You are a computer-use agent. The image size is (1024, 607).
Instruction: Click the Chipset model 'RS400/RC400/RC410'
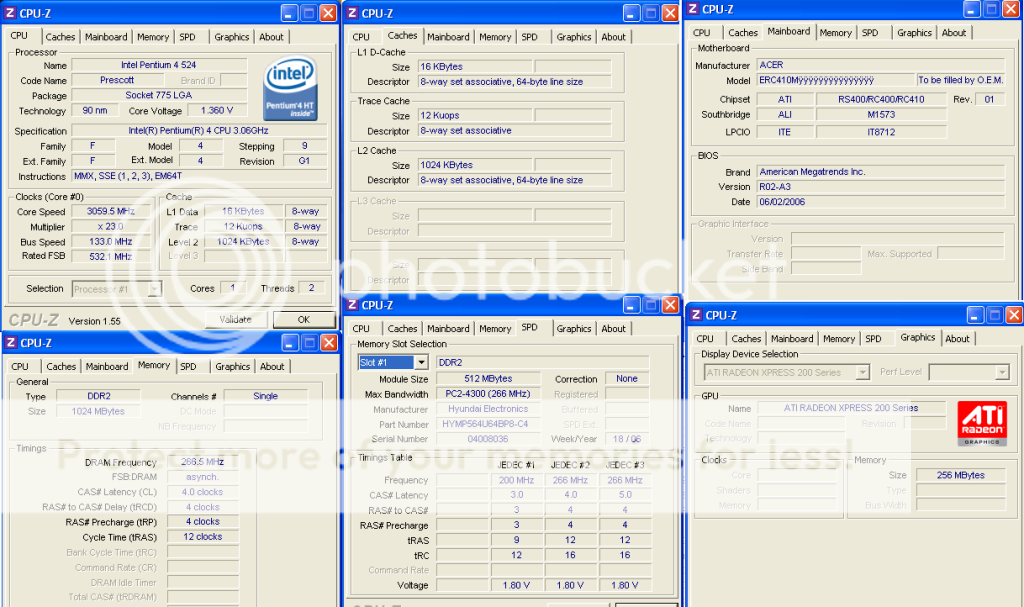point(881,99)
